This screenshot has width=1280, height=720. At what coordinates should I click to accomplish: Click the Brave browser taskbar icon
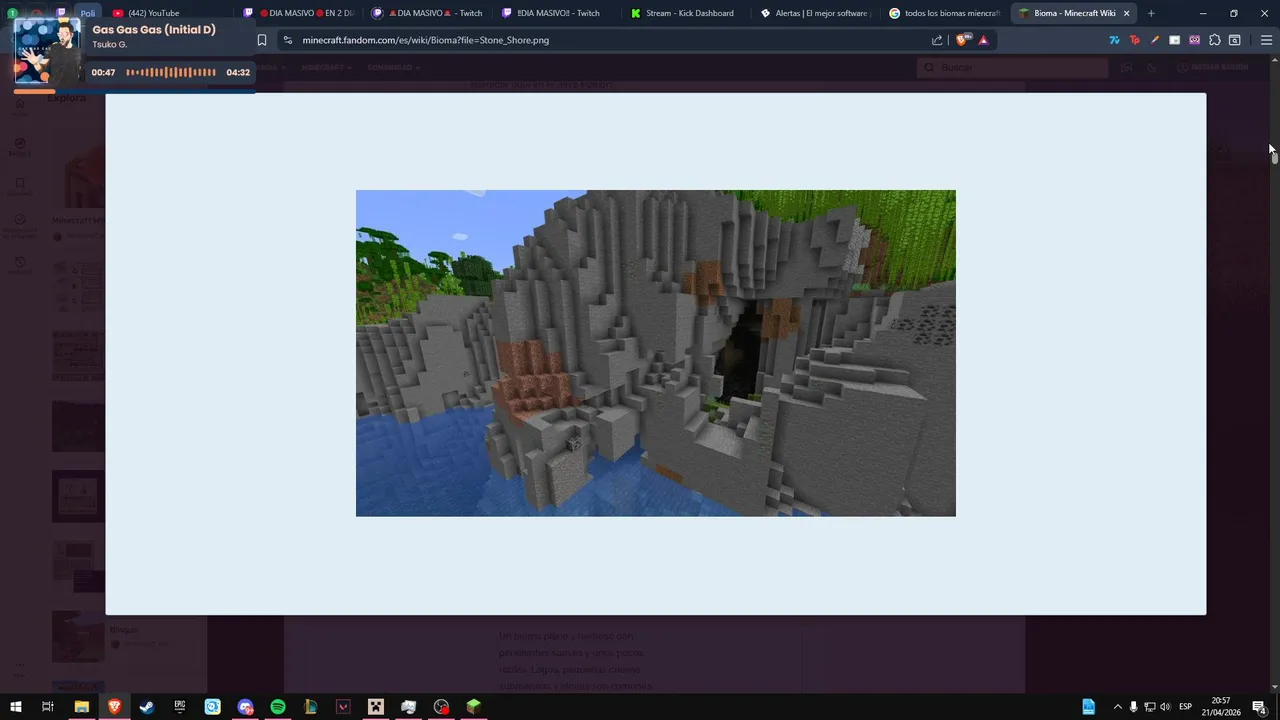(x=114, y=707)
